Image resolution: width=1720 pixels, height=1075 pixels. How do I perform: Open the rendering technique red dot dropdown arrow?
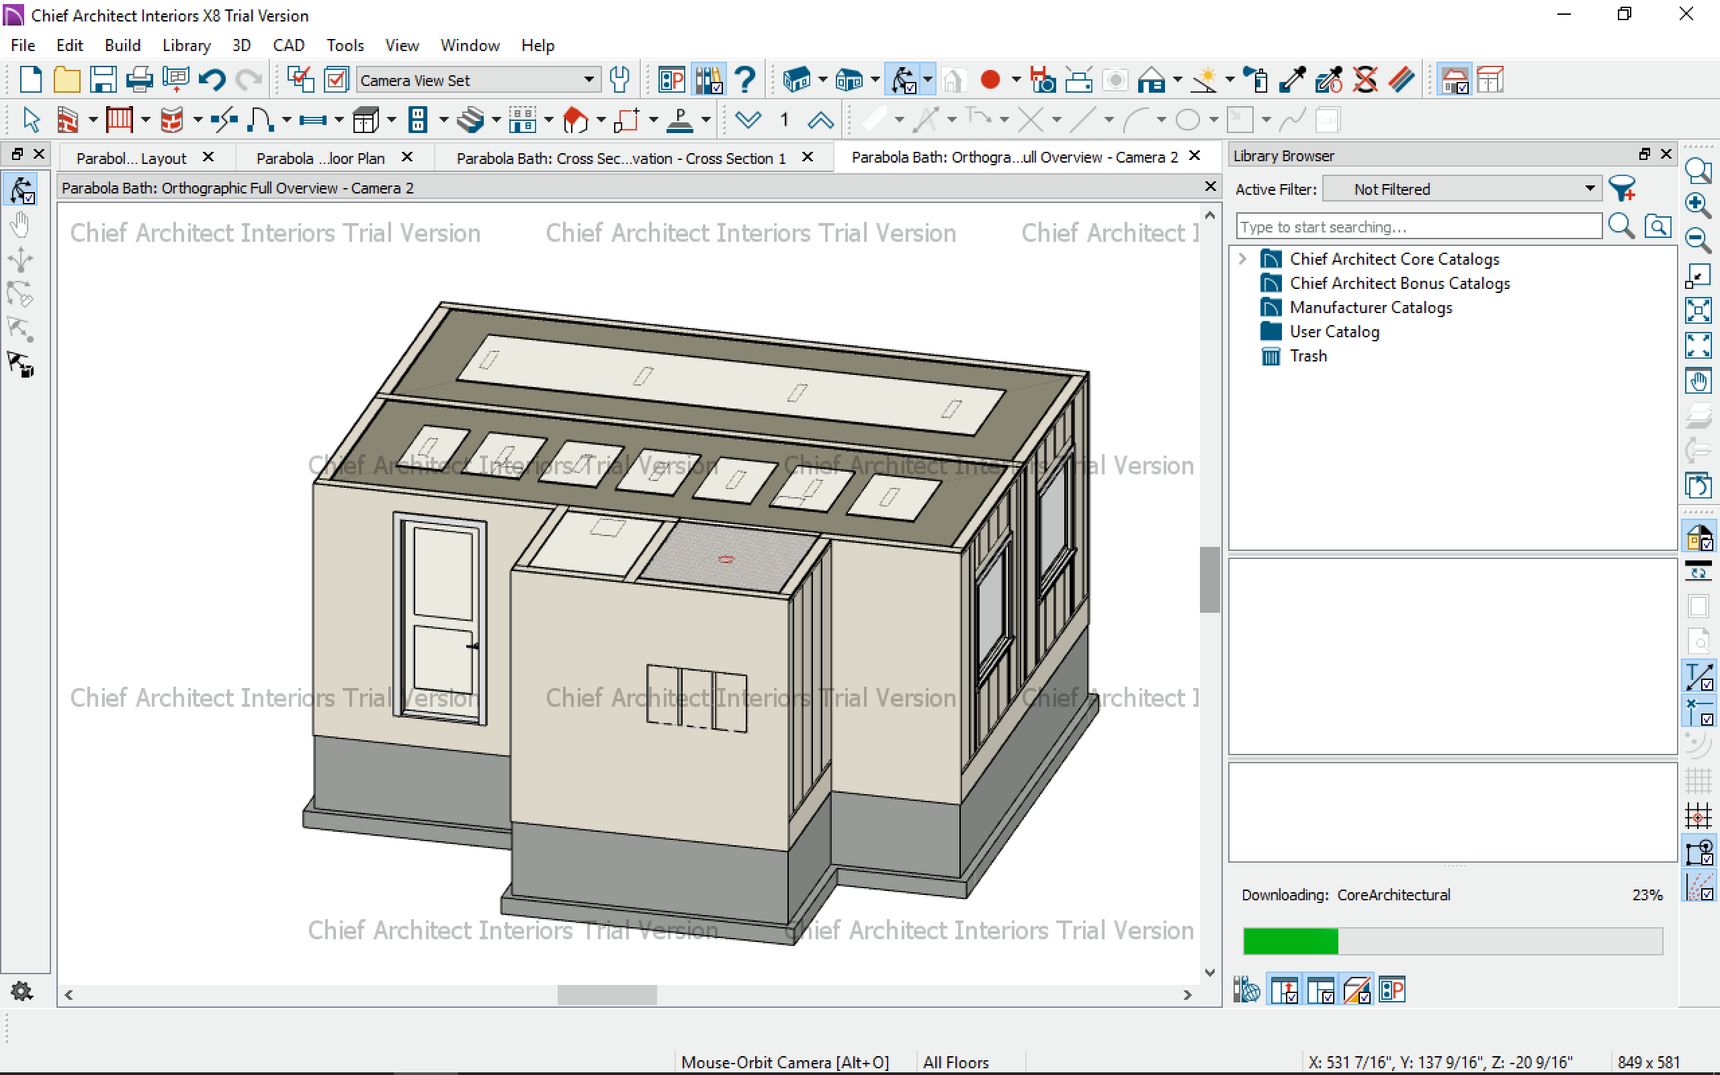(x=1016, y=79)
